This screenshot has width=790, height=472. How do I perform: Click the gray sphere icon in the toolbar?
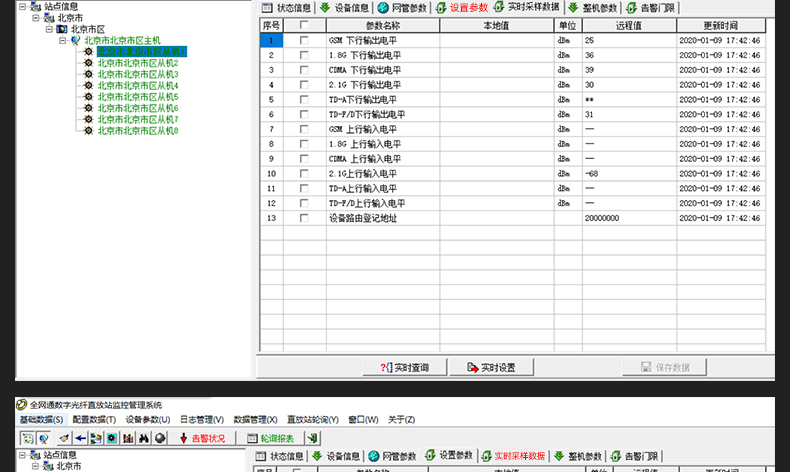pyautogui.click(x=160, y=438)
